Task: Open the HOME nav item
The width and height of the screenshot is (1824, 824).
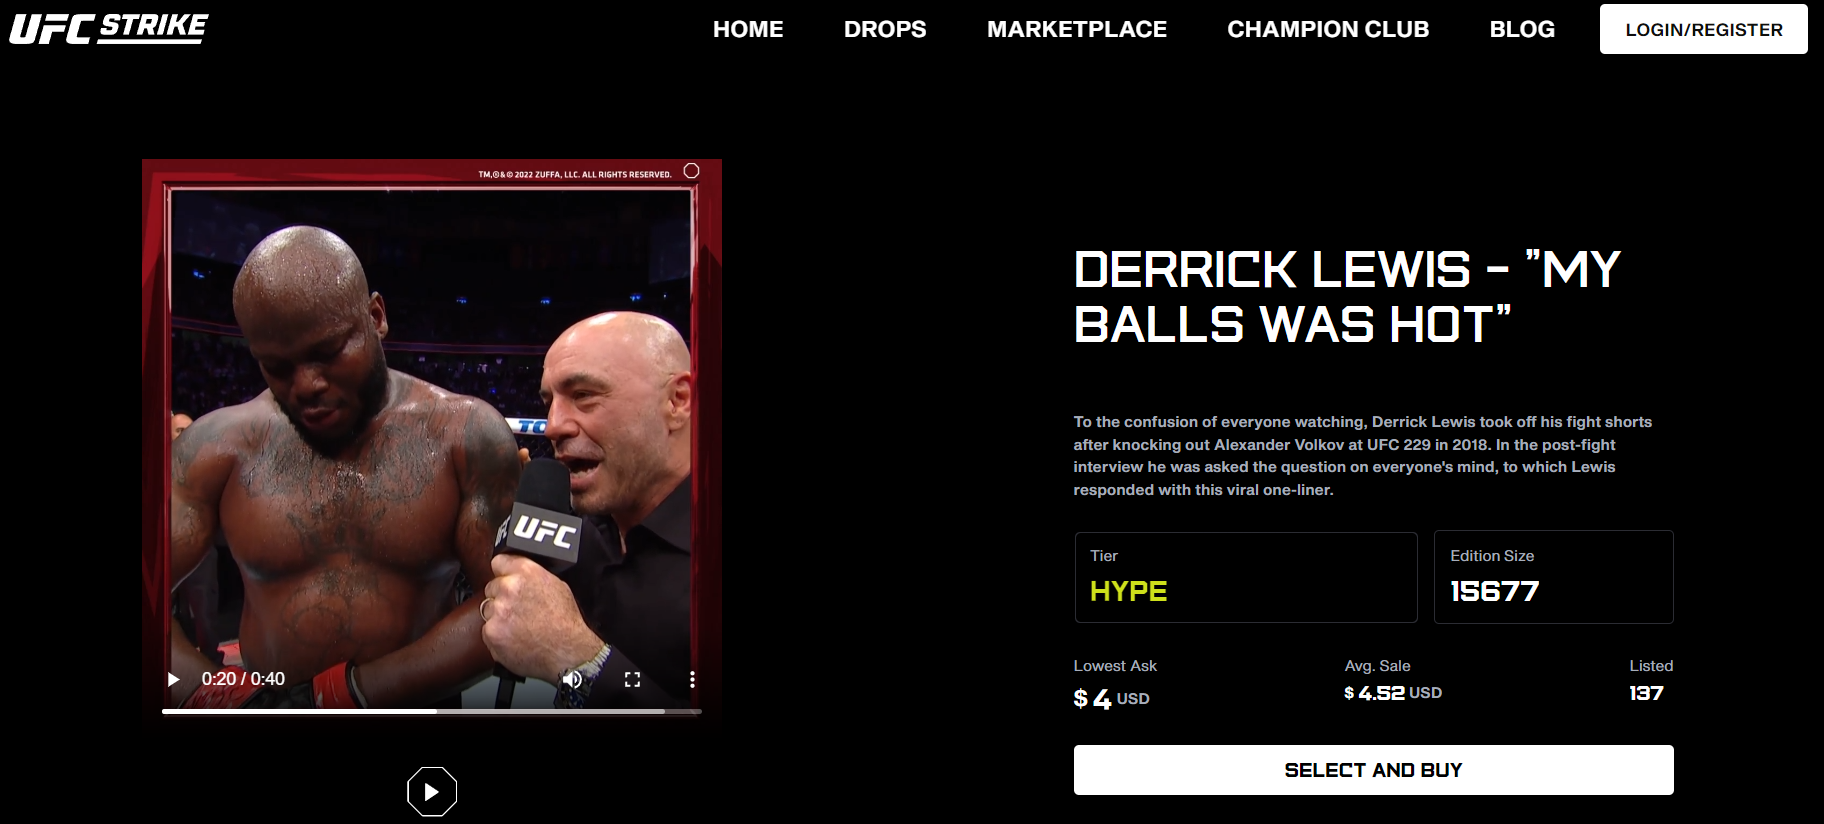Action: click(x=748, y=29)
